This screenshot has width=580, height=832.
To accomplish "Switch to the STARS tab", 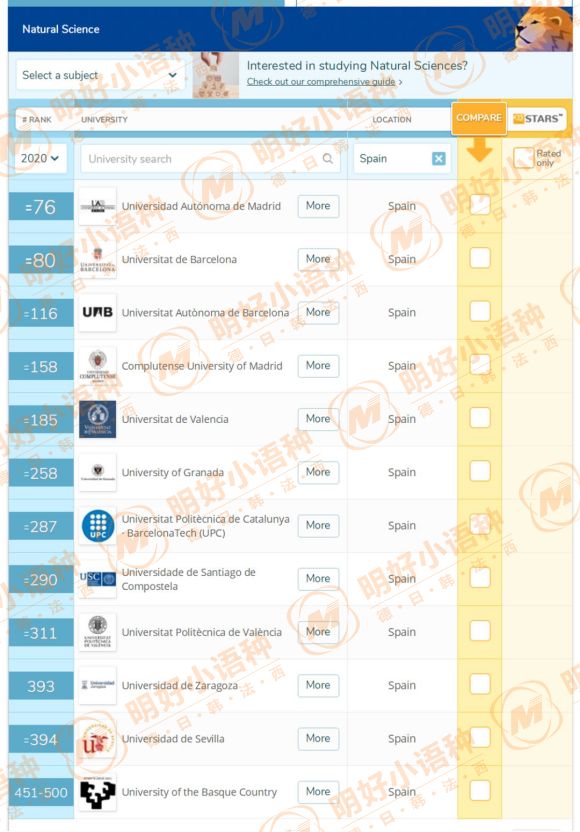I will (x=538, y=119).
